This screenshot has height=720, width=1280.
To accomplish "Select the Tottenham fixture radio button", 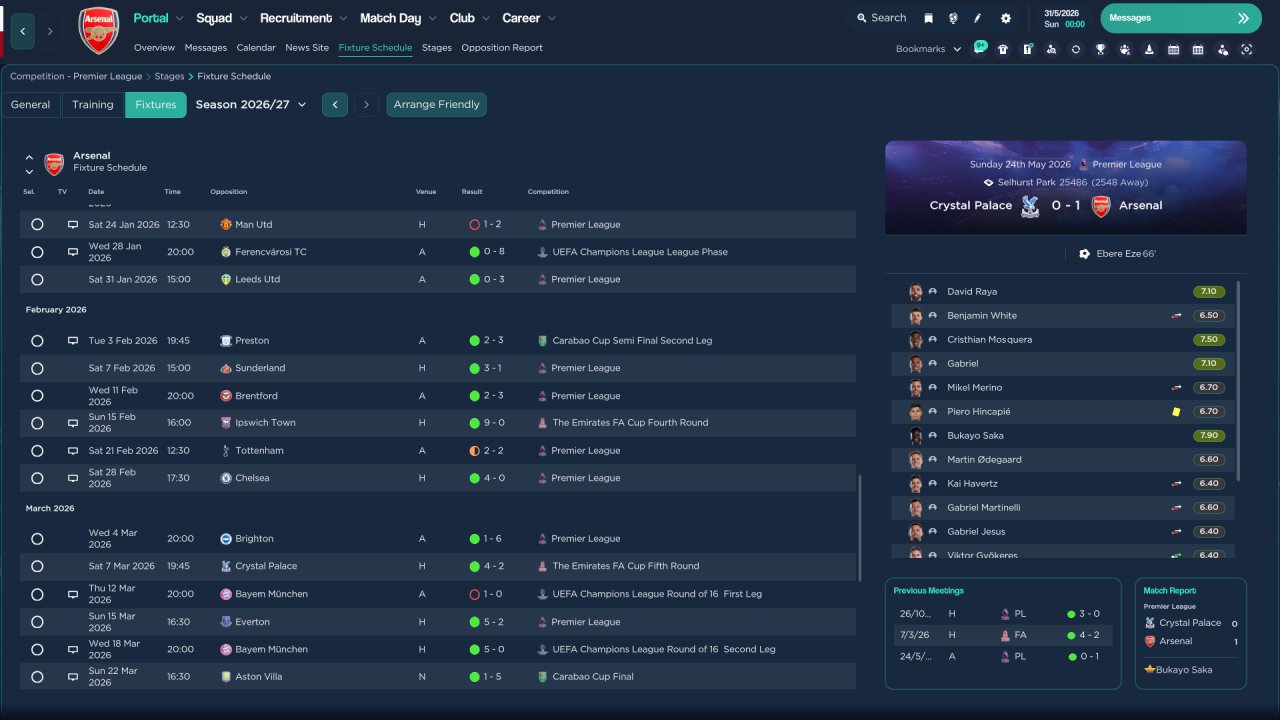I will coord(37,451).
